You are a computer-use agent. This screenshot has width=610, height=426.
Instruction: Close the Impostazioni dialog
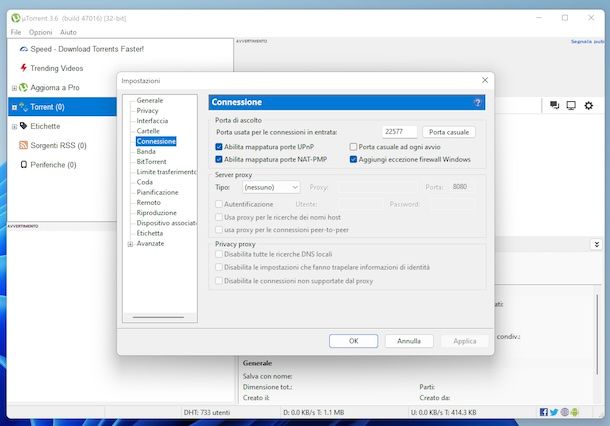click(485, 80)
